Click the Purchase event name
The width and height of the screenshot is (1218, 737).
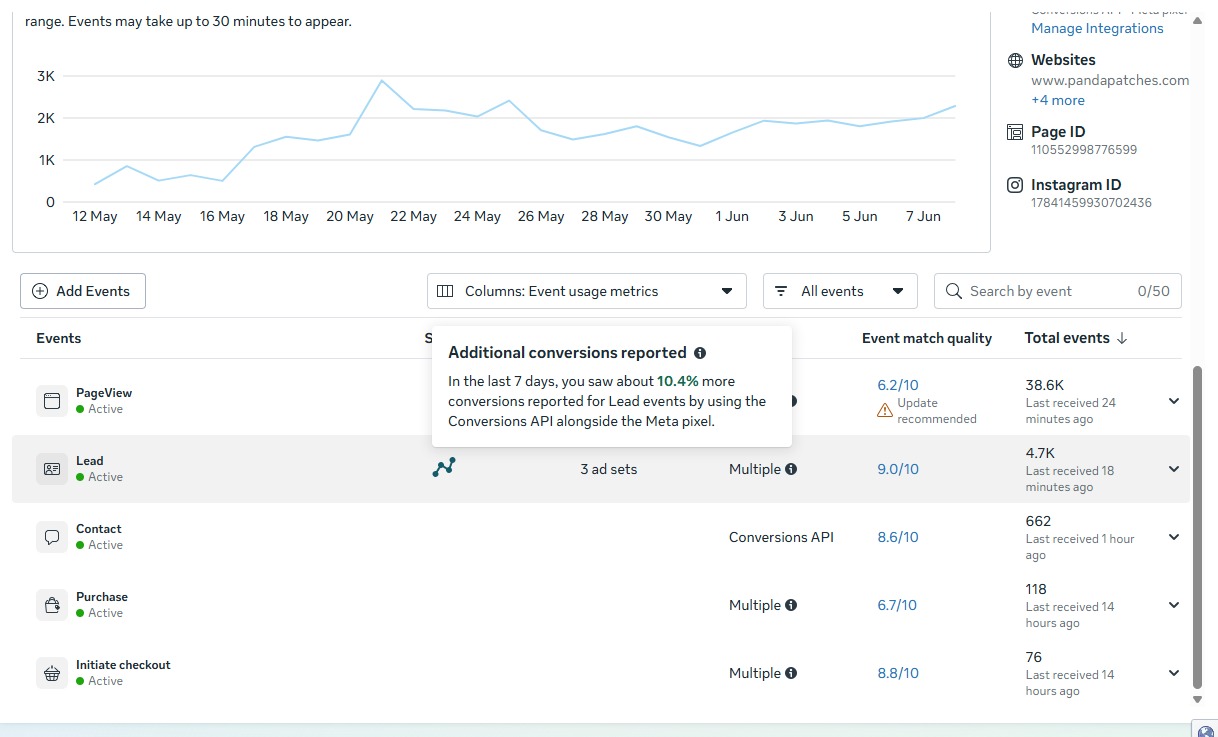[x=102, y=597]
